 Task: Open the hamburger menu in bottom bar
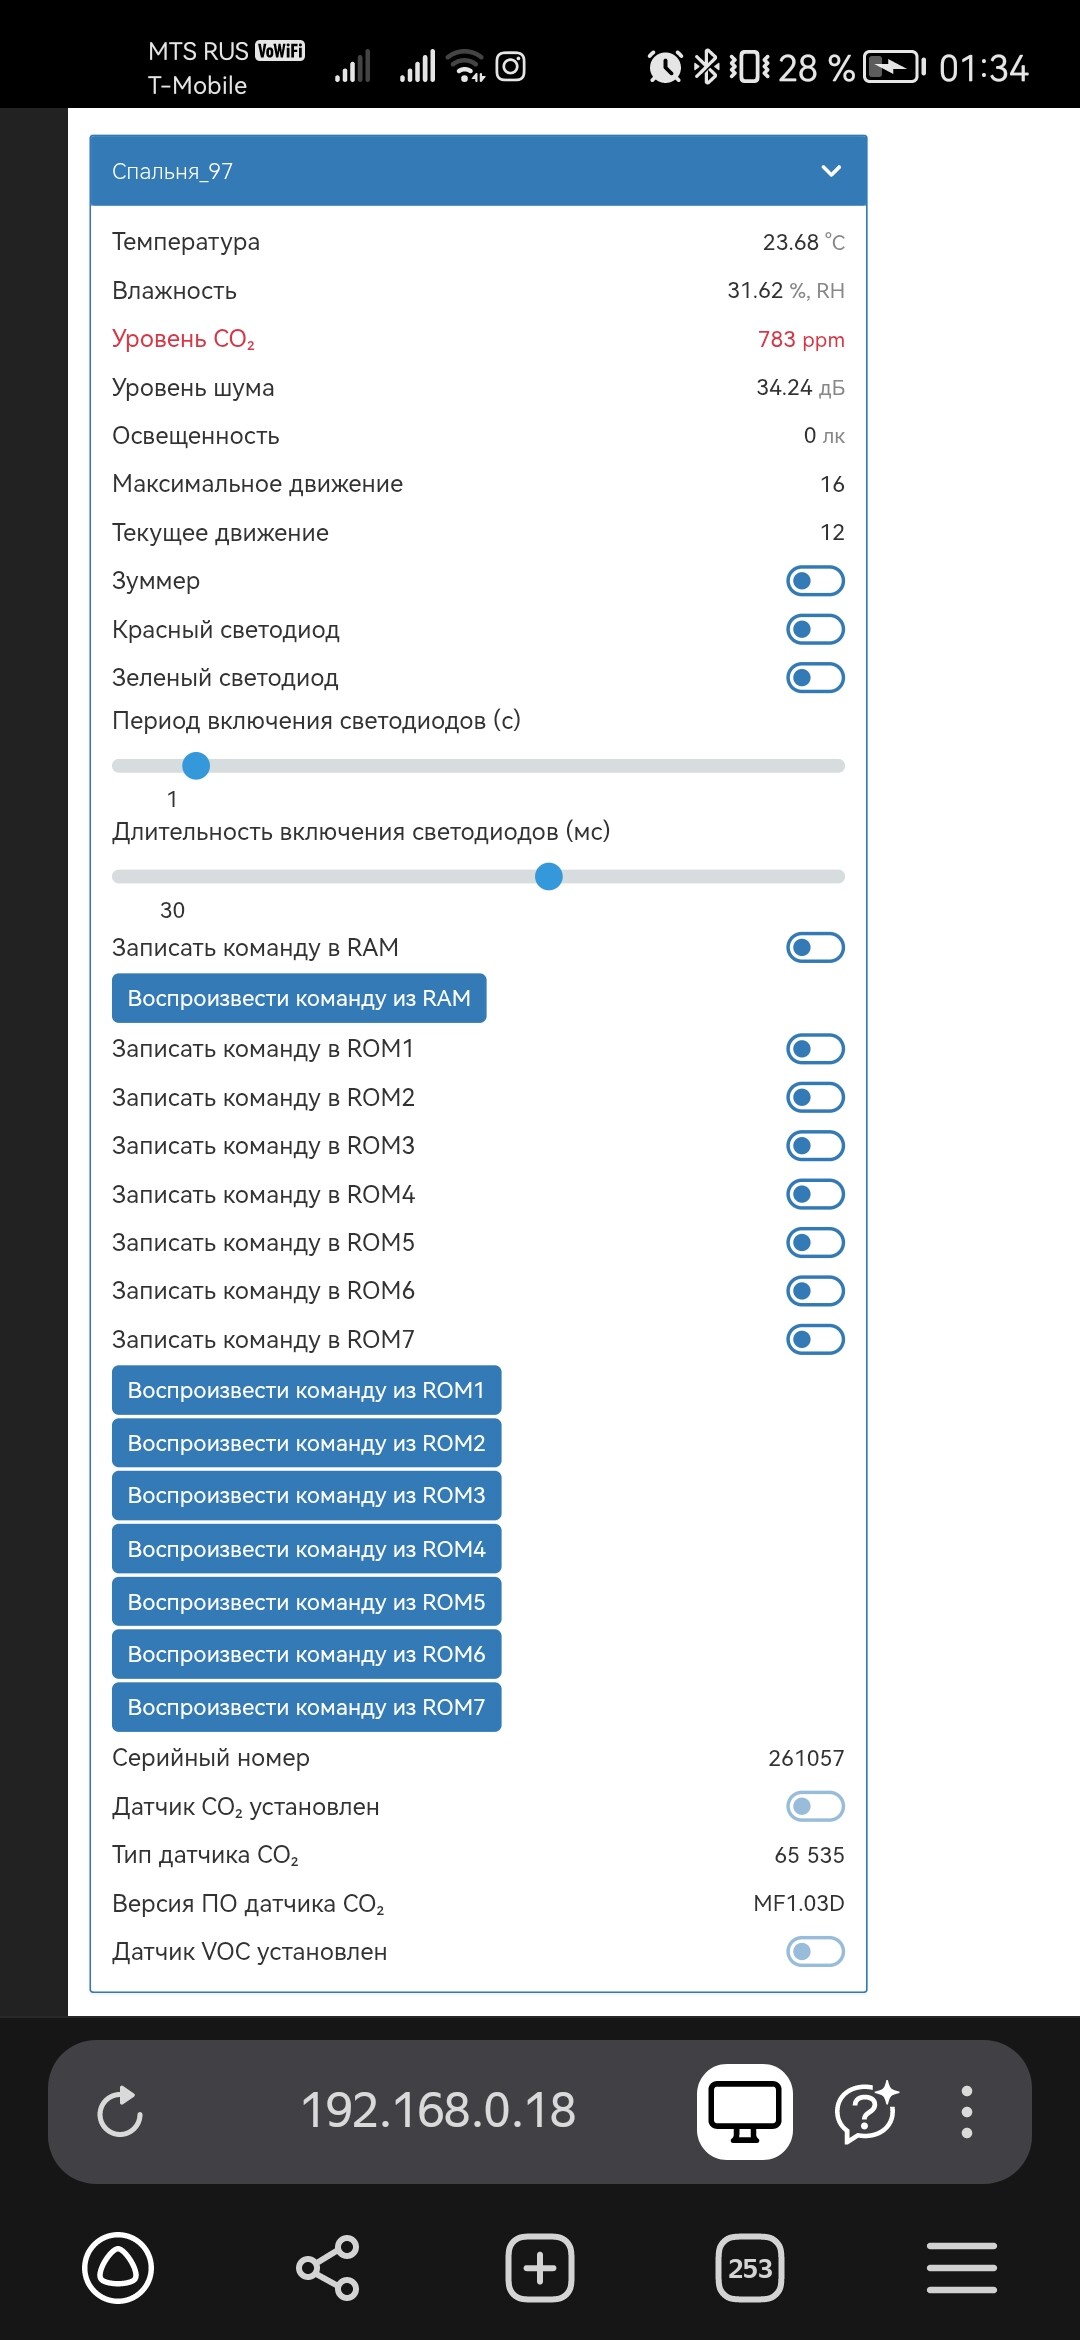point(961,2267)
